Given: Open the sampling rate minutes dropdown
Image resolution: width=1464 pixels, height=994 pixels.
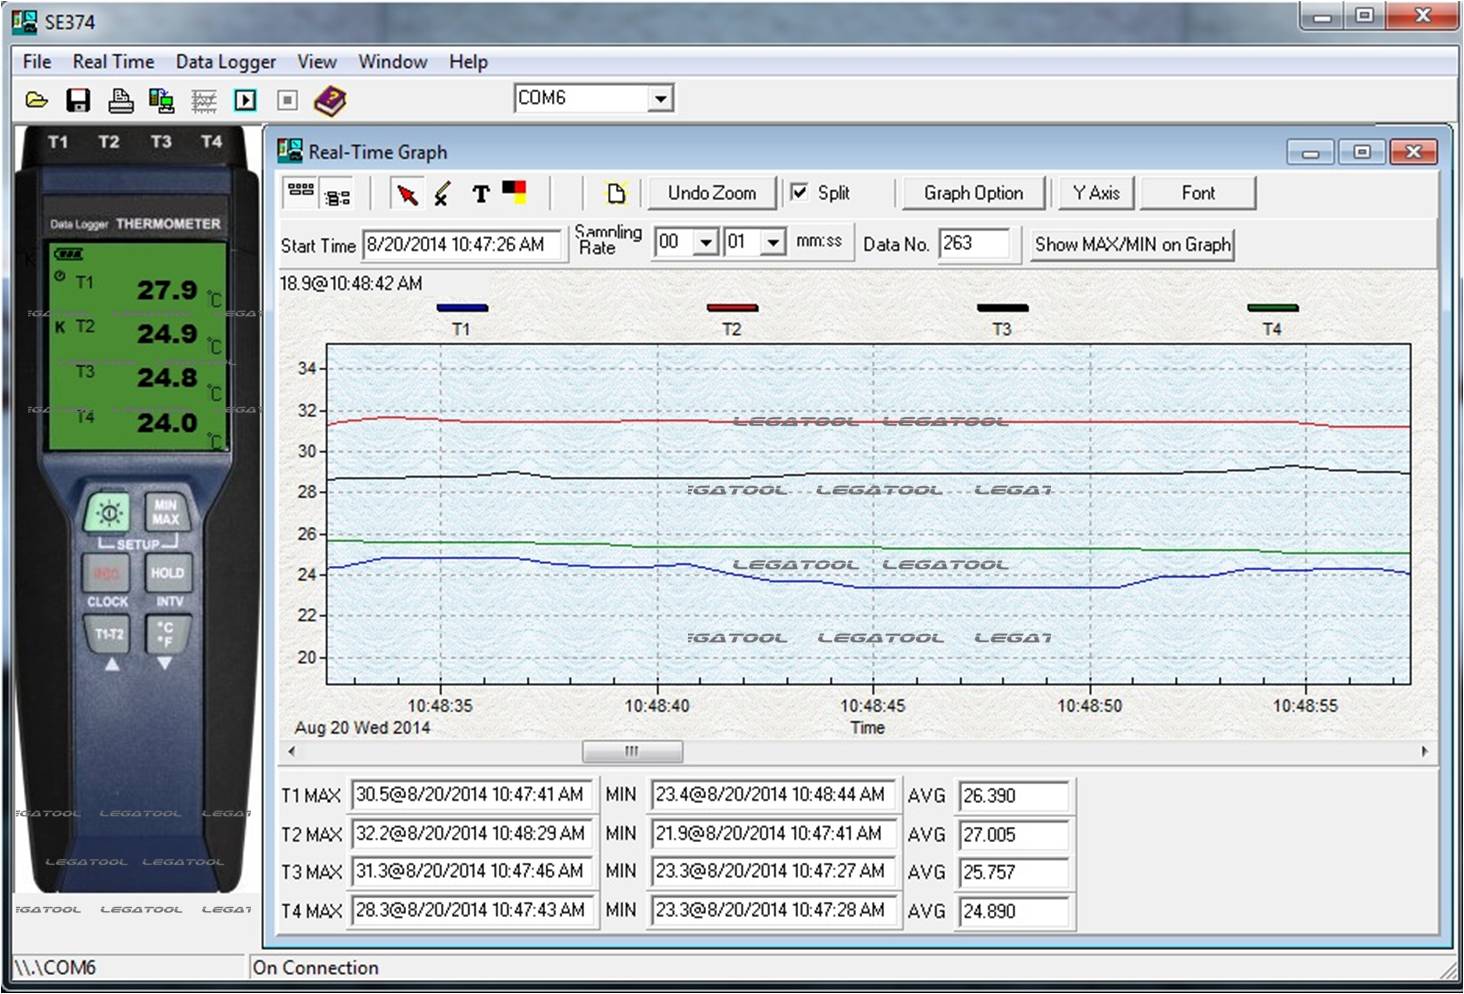Looking at the screenshot, I should (x=706, y=243).
